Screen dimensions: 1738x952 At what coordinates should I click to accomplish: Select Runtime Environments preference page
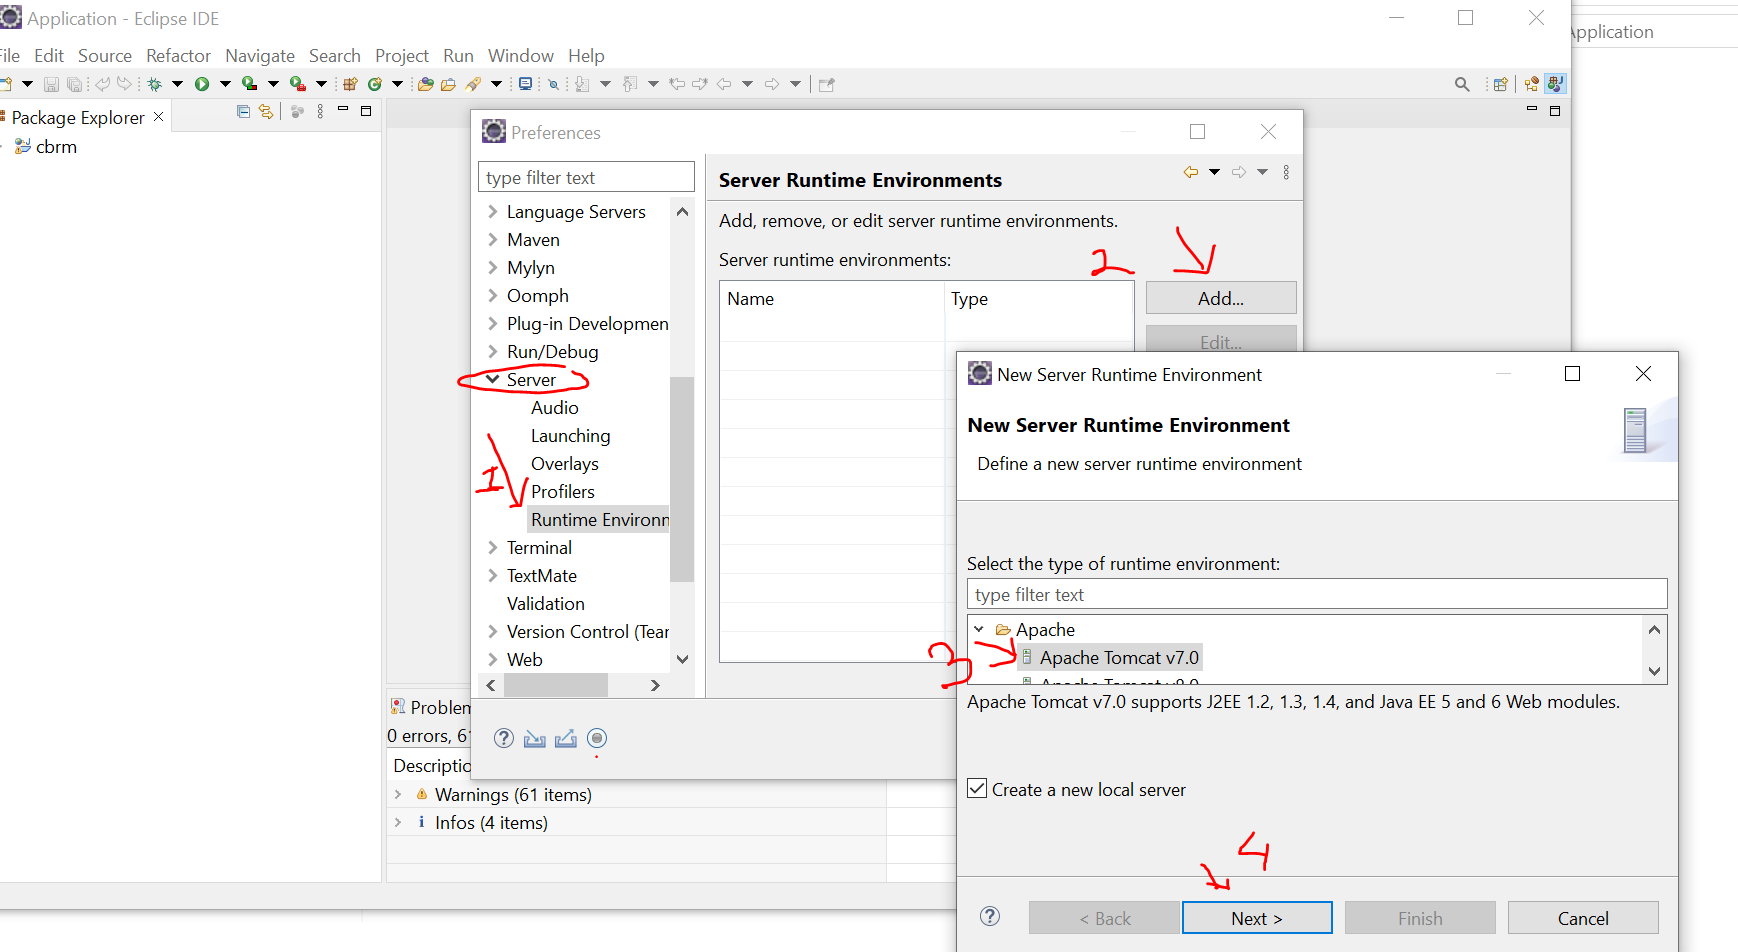599,519
